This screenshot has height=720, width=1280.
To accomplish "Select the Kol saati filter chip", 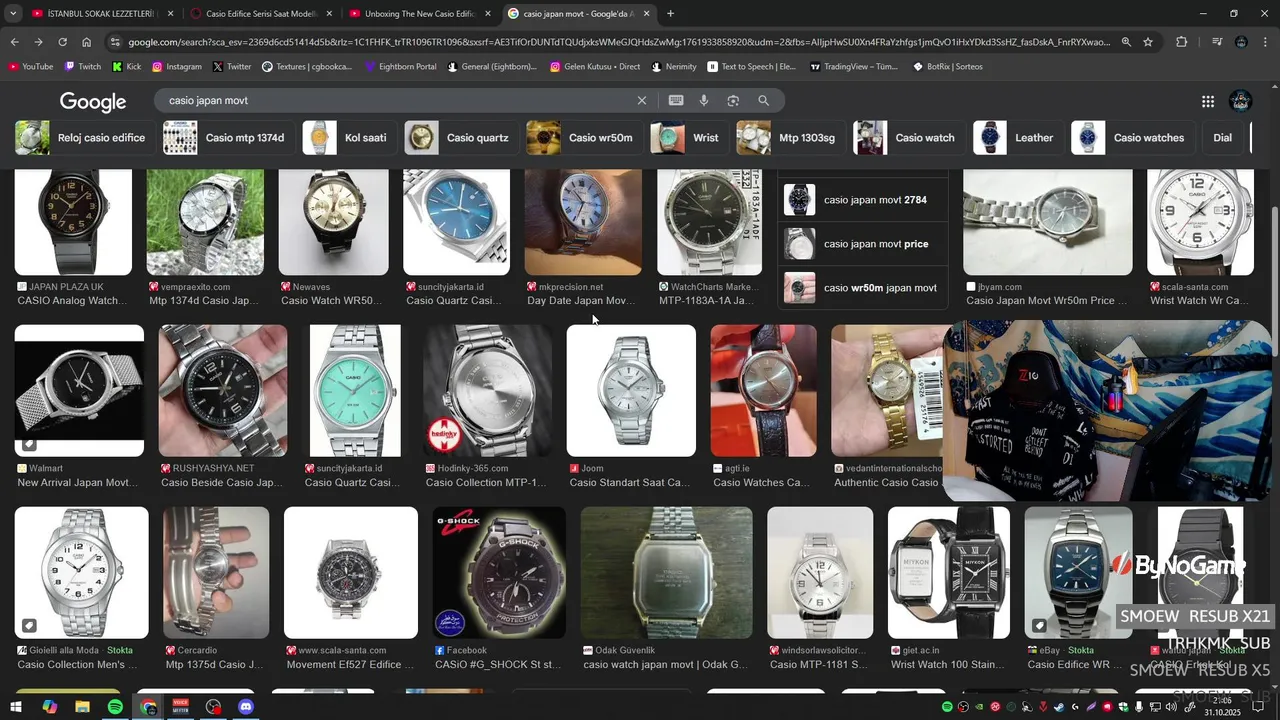I will (x=349, y=138).
